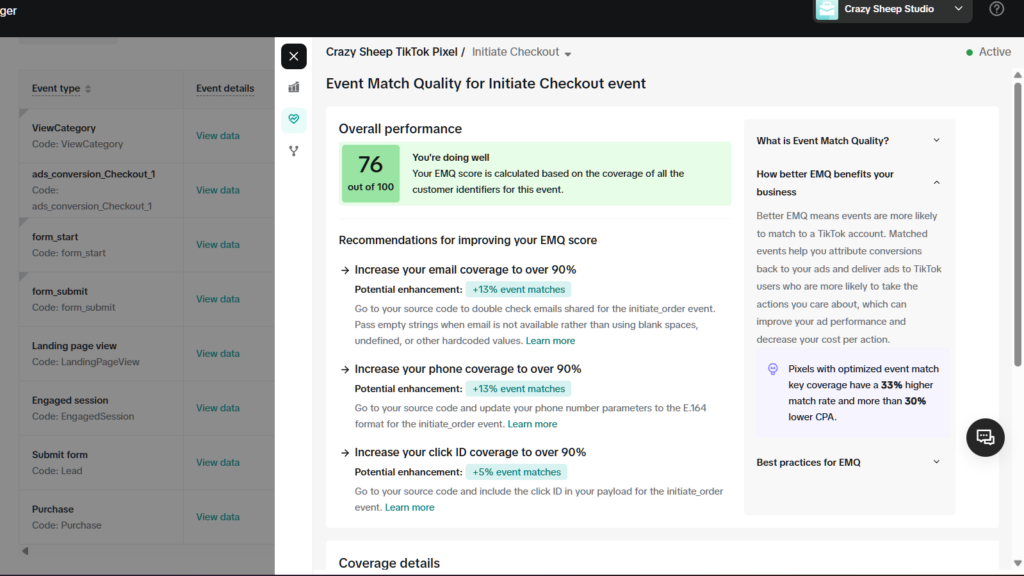Expand the Crazy Sheep Studio account dropdown
Image resolution: width=1024 pixels, height=576 pixels.
pos(957,9)
